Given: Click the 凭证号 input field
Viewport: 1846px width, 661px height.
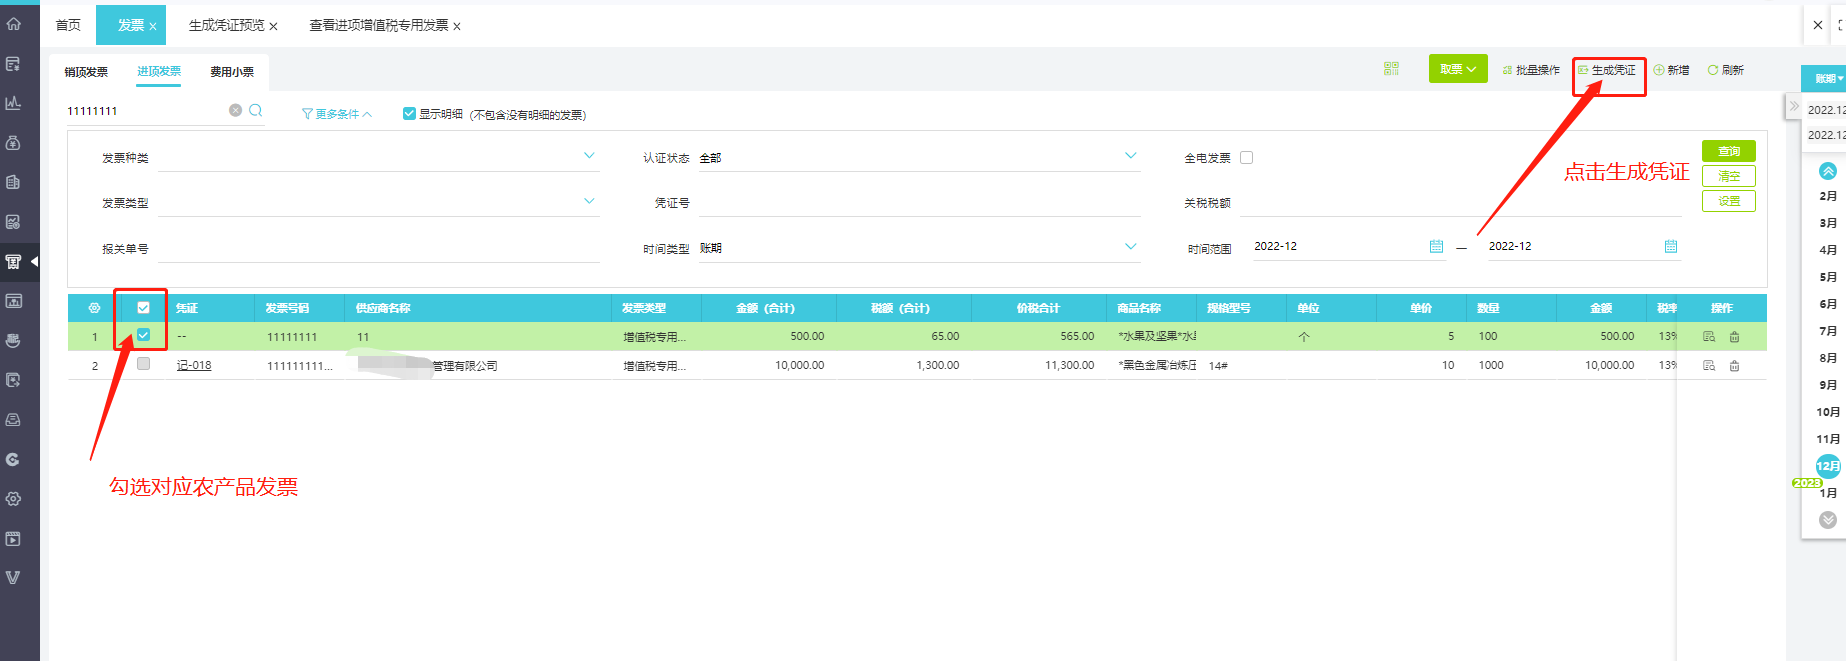Looking at the screenshot, I should click(x=918, y=203).
